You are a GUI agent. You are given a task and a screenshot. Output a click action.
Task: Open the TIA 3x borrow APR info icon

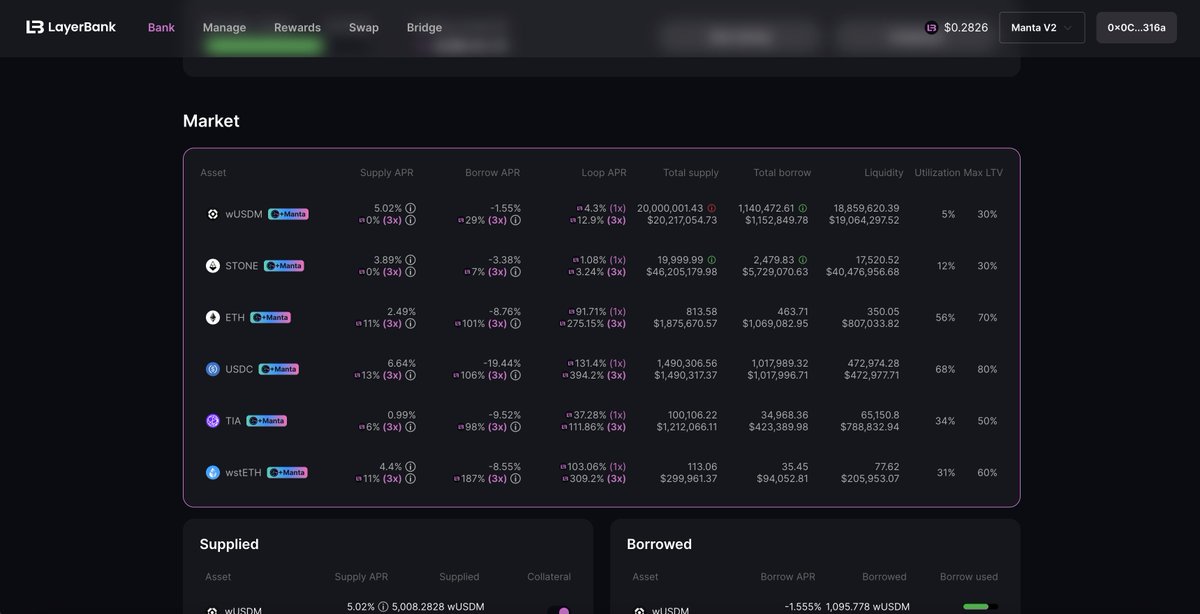coord(515,427)
